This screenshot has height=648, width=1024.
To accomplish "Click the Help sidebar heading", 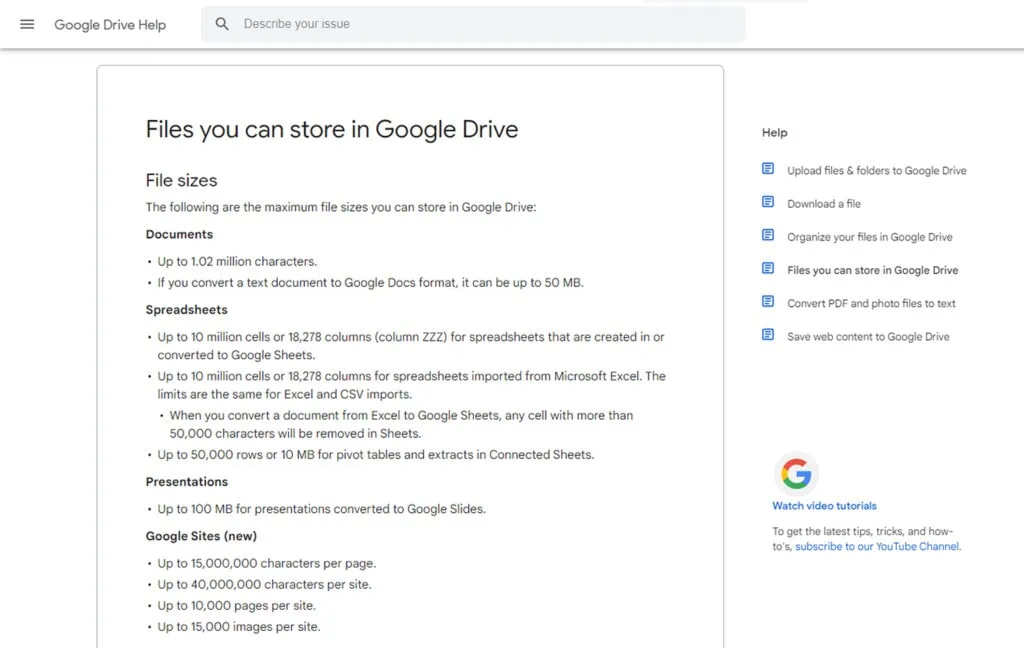I will pyautogui.click(x=775, y=133).
